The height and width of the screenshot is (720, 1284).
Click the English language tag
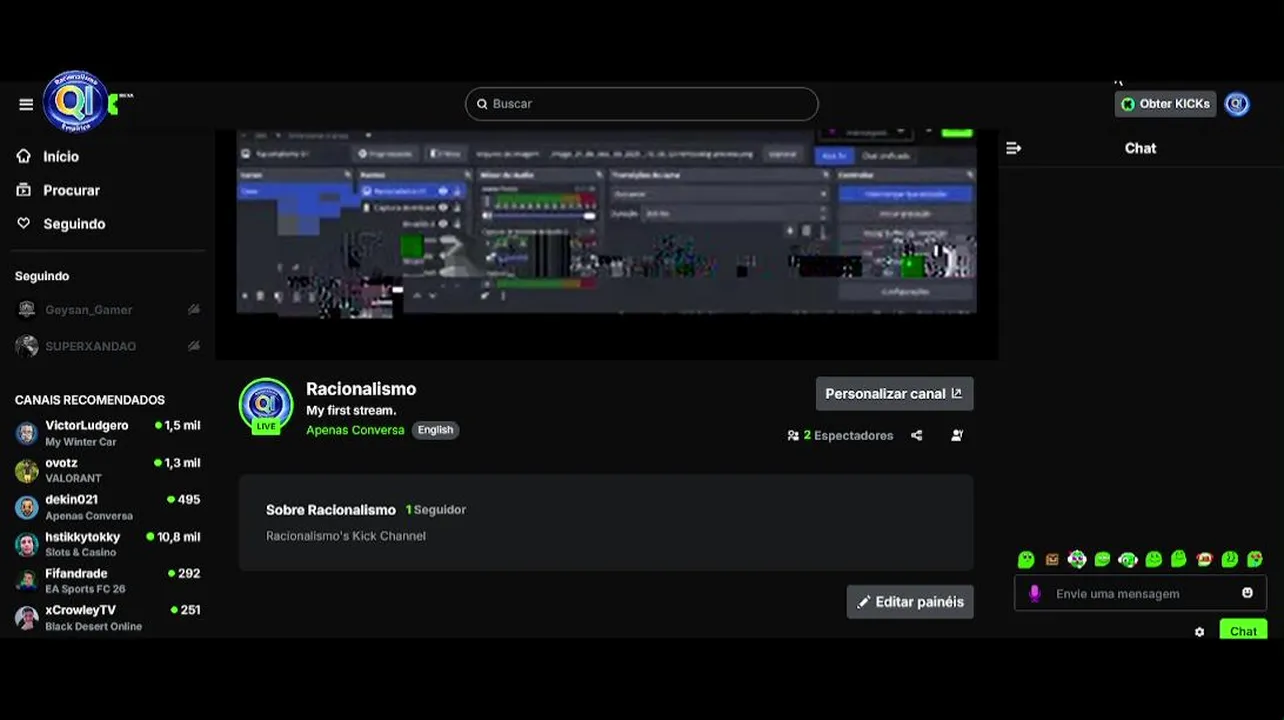pos(435,430)
